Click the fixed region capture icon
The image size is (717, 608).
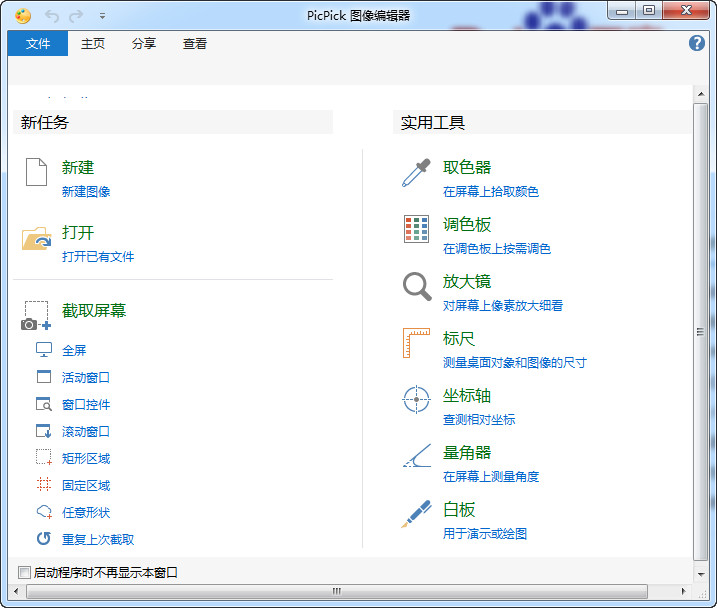[x=44, y=485]
